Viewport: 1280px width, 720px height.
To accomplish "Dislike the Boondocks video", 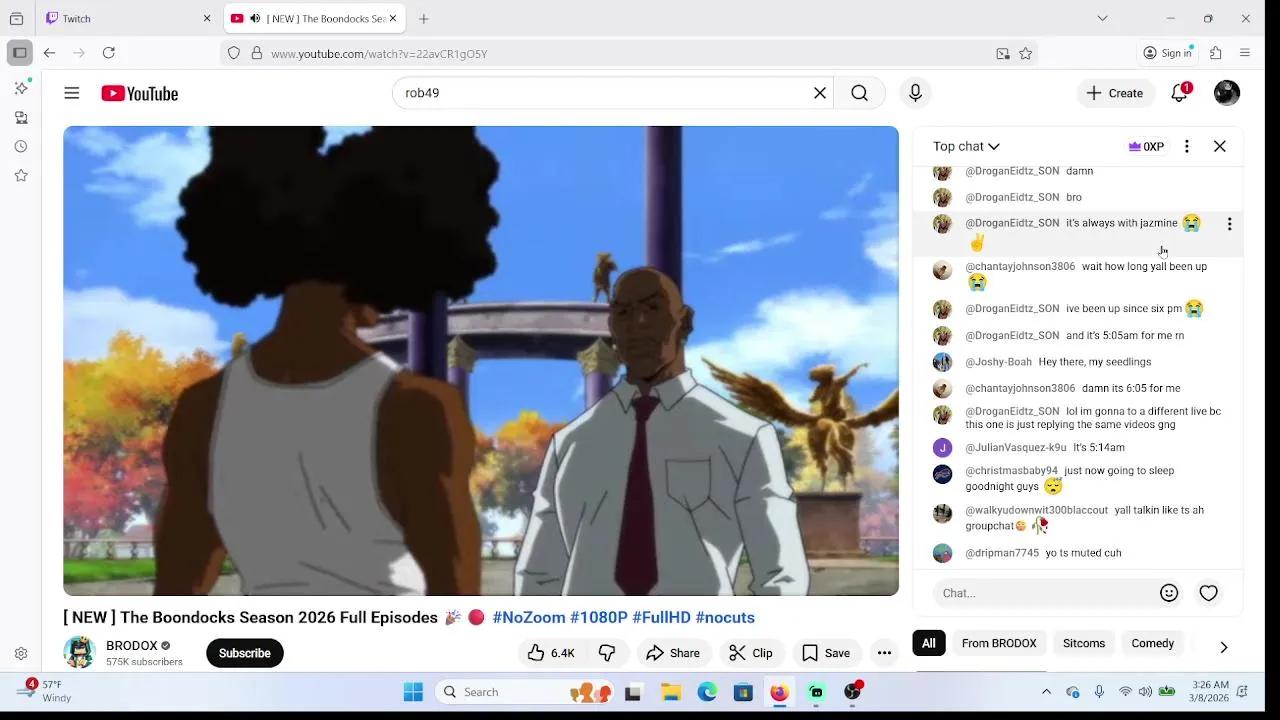I will tap(607, 653).
